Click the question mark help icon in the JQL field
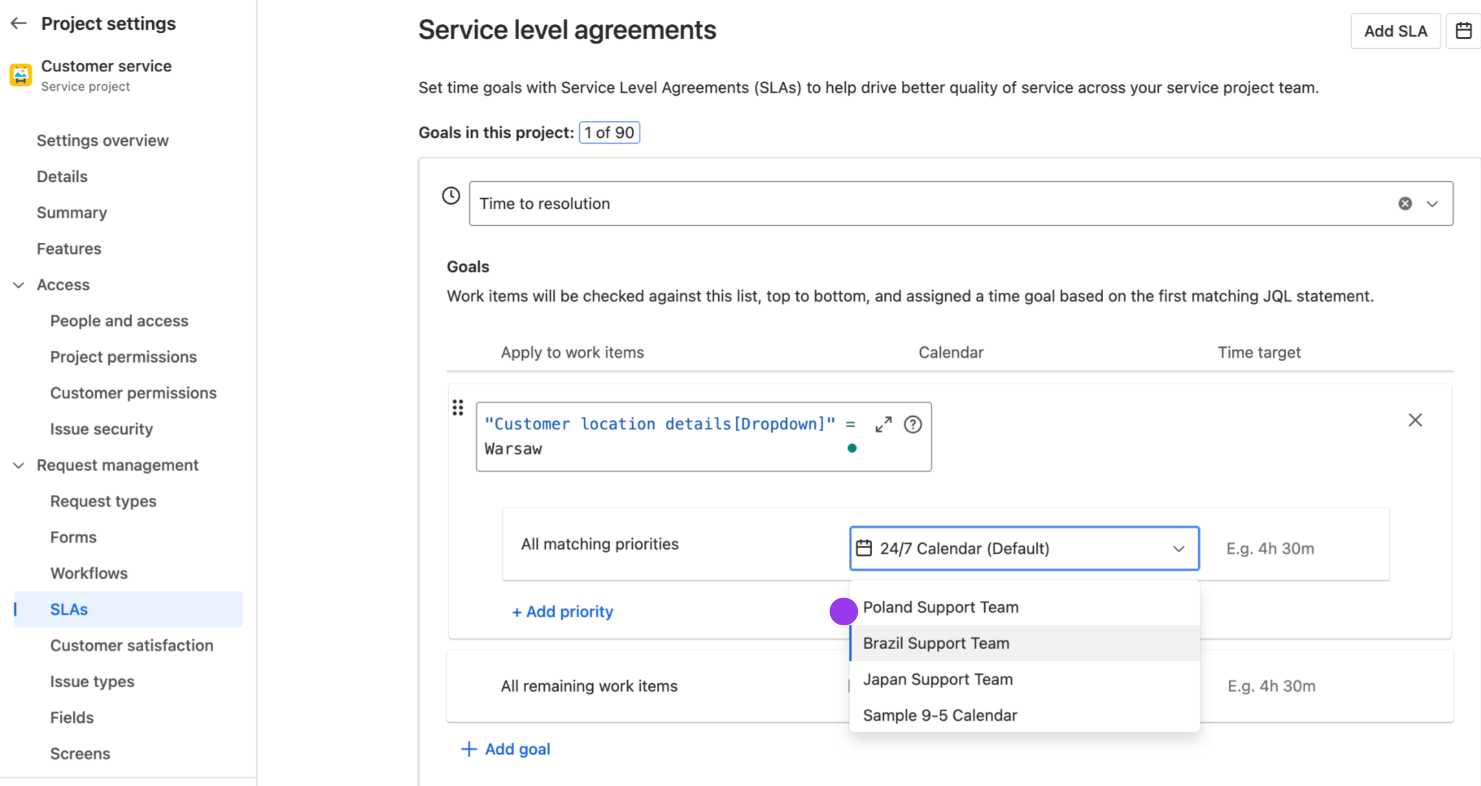The width and height of the screenshot is (1481, 786). point(913,424)
